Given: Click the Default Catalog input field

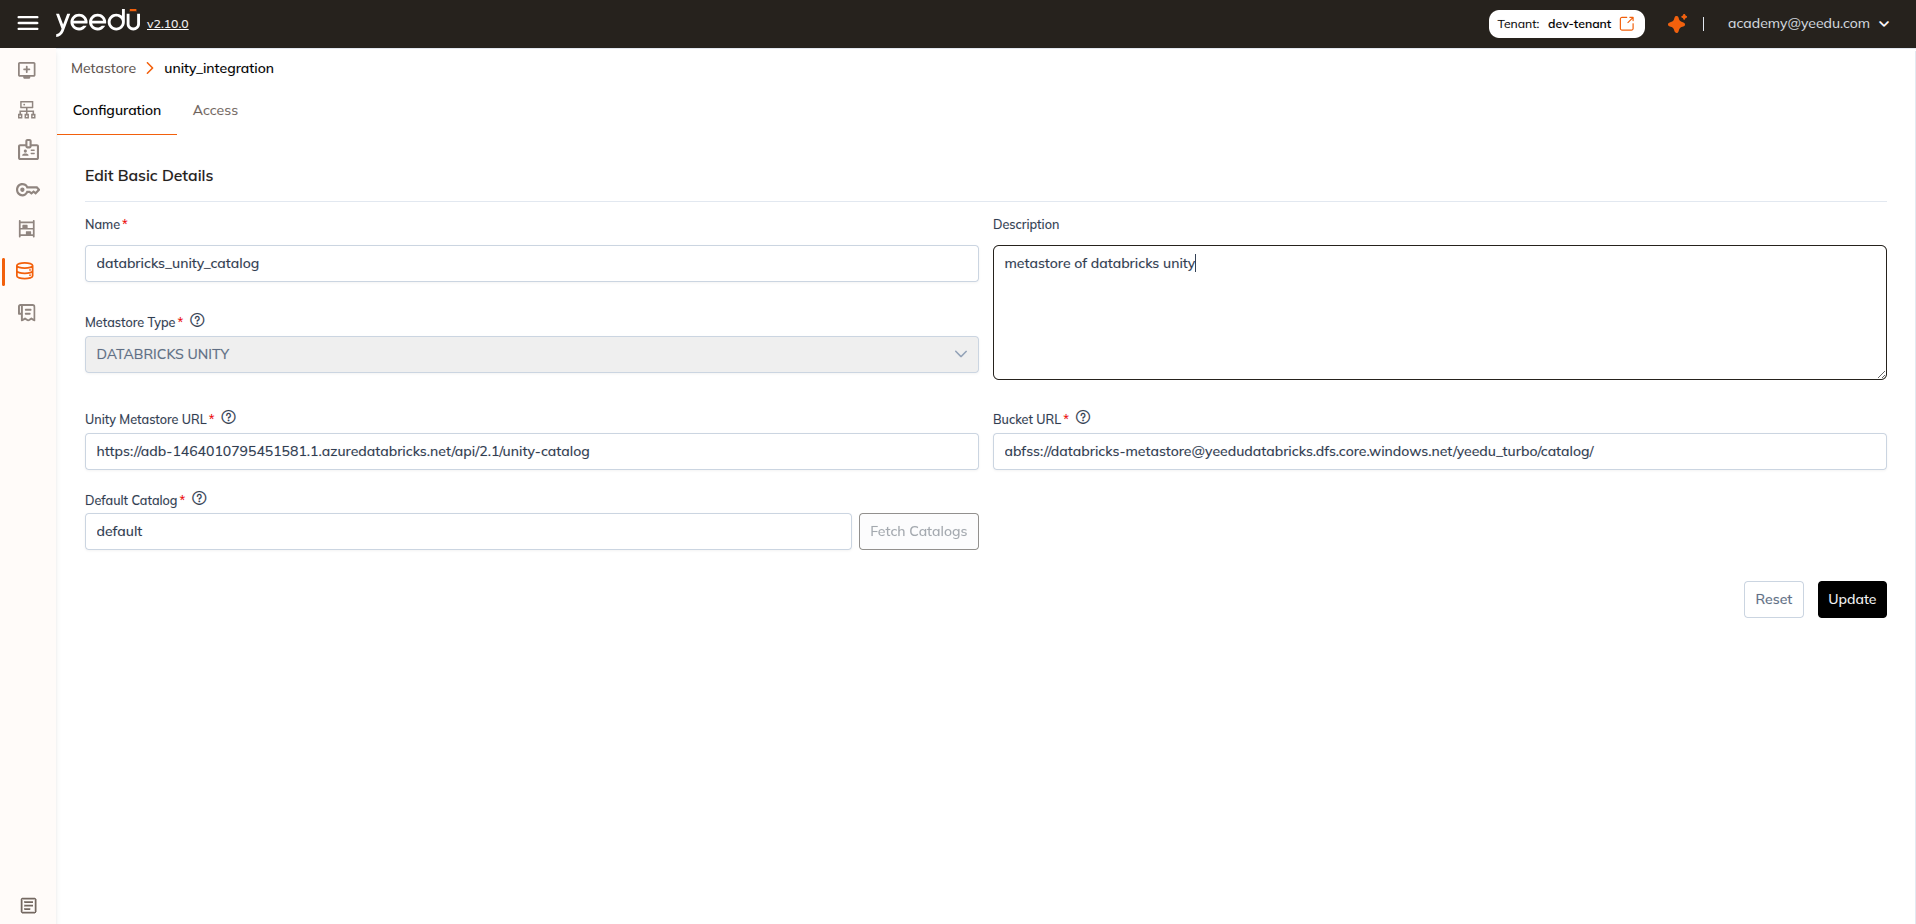Looking at the screenshot, I should 468,531.
